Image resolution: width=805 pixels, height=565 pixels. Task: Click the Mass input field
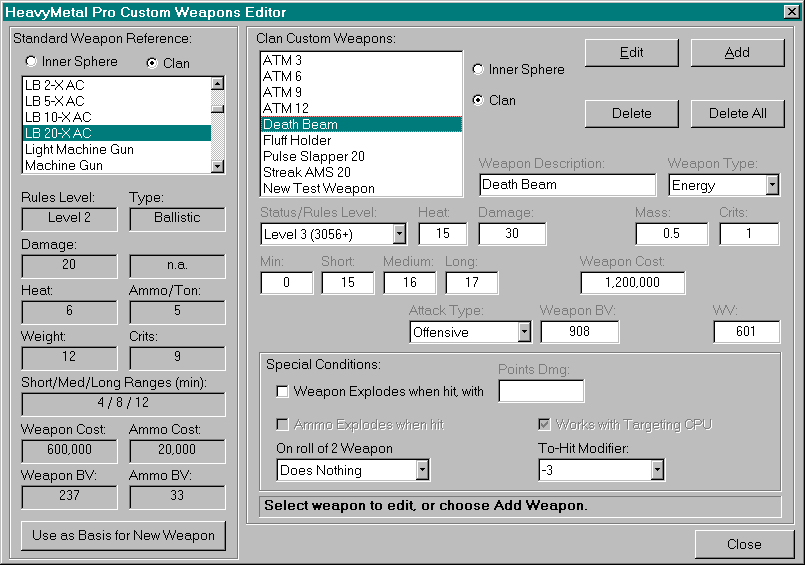(672, 233)
